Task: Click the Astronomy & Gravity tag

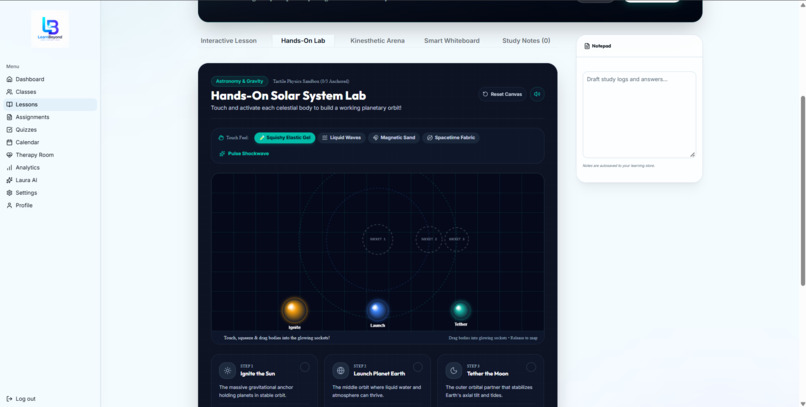Action: pyautogui.click(x=240, y=81)
